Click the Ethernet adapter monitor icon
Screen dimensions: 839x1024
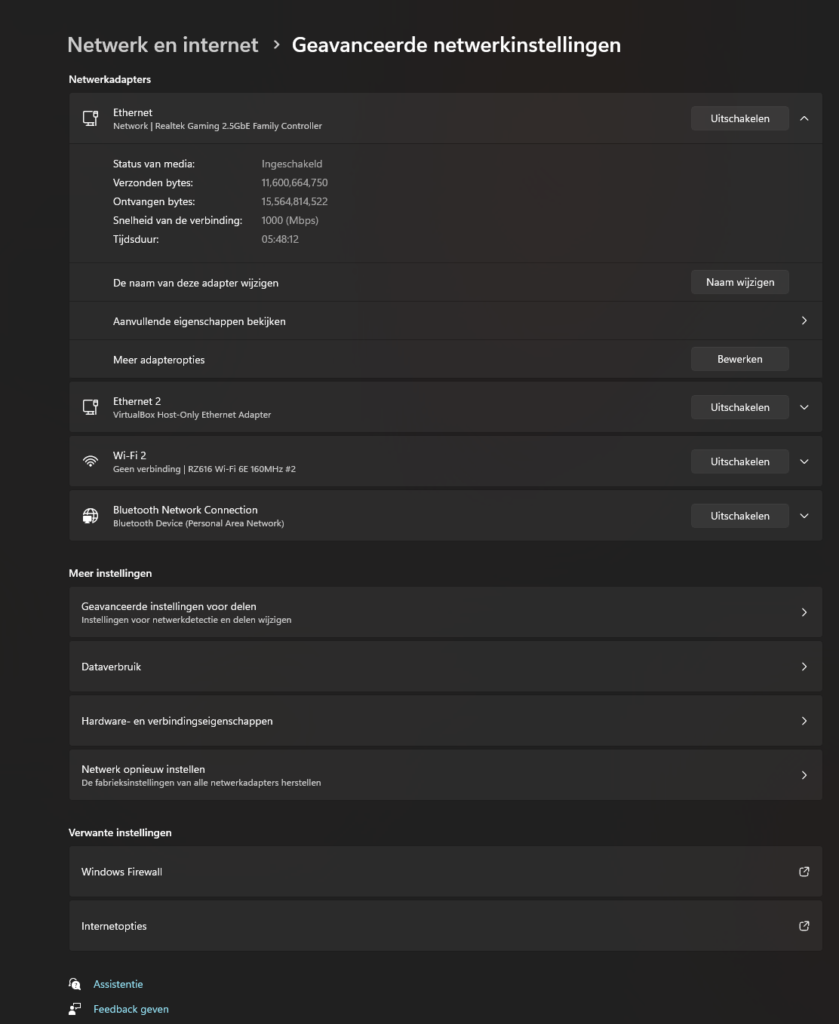pyautogui.click(x=90, y=118)
